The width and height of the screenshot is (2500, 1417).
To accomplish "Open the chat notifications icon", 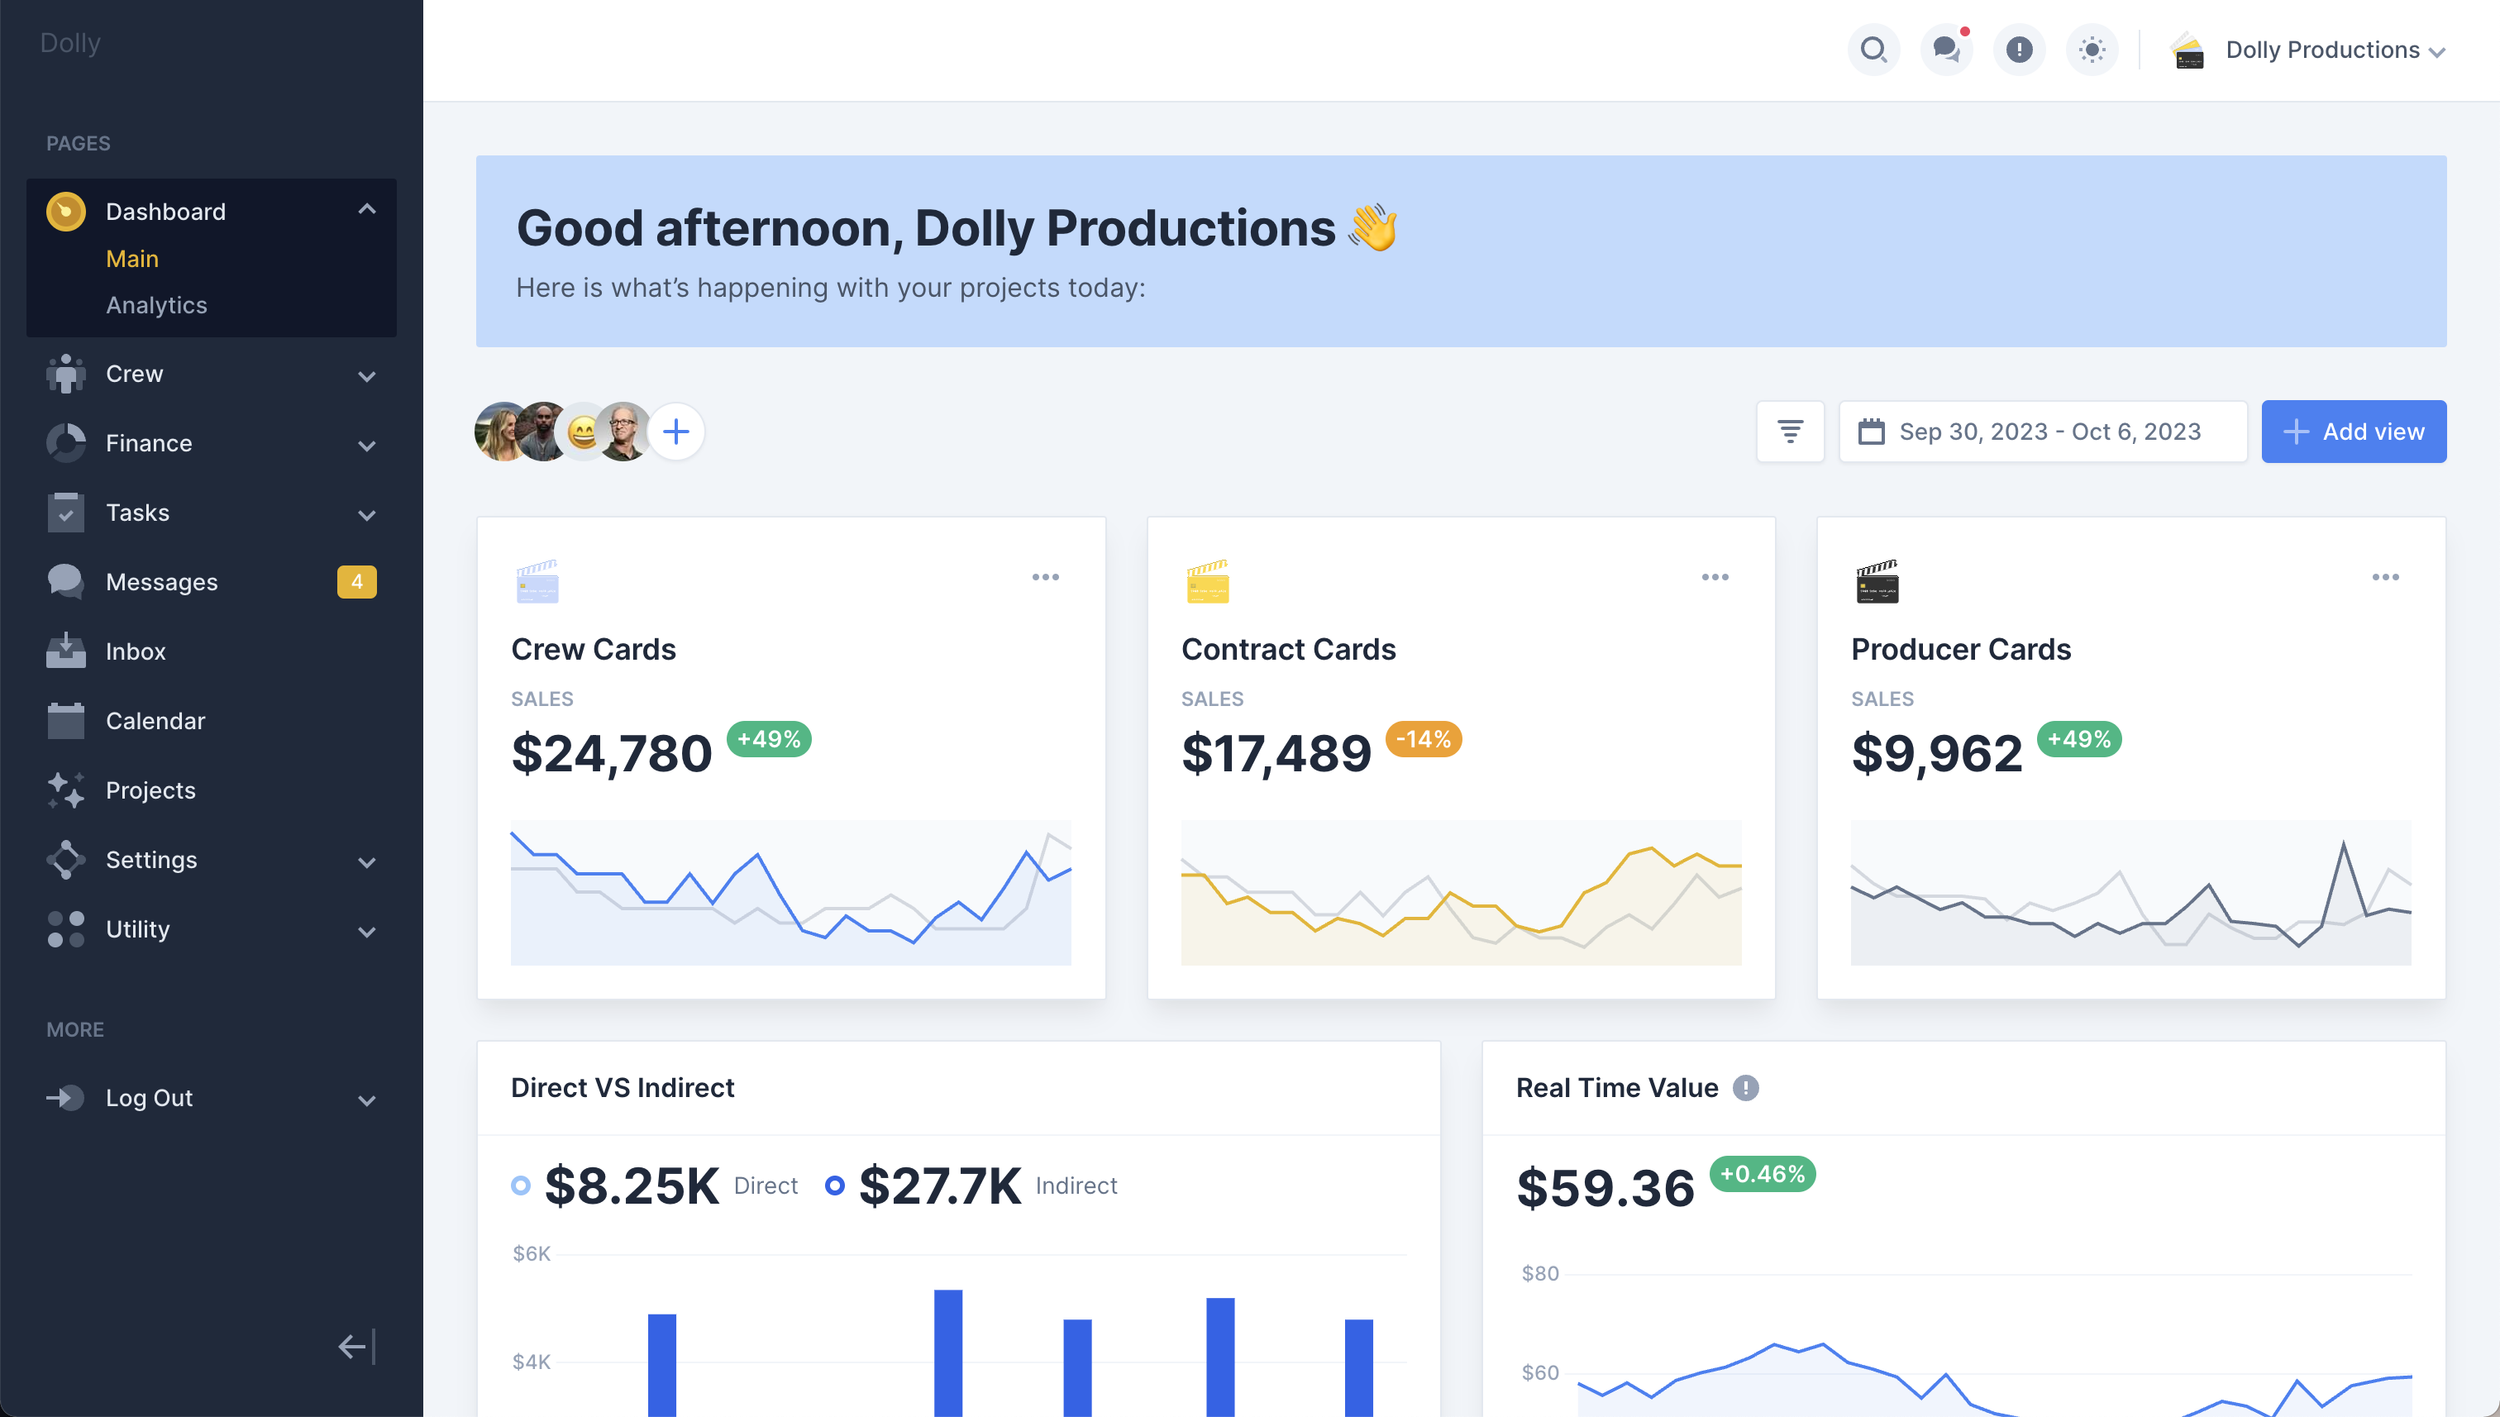I will pyautogui.click(x=1946, y=50).
